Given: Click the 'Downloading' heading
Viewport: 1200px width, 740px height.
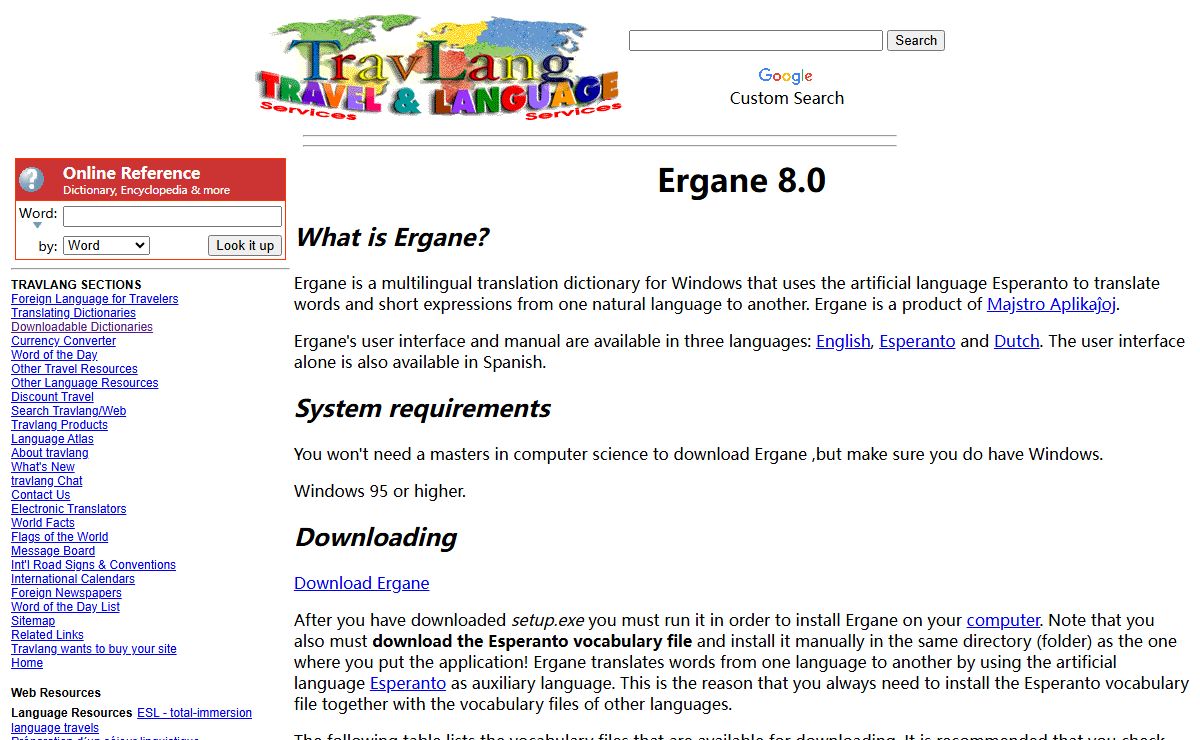Looking at the screenshot, I should point(376,538).
